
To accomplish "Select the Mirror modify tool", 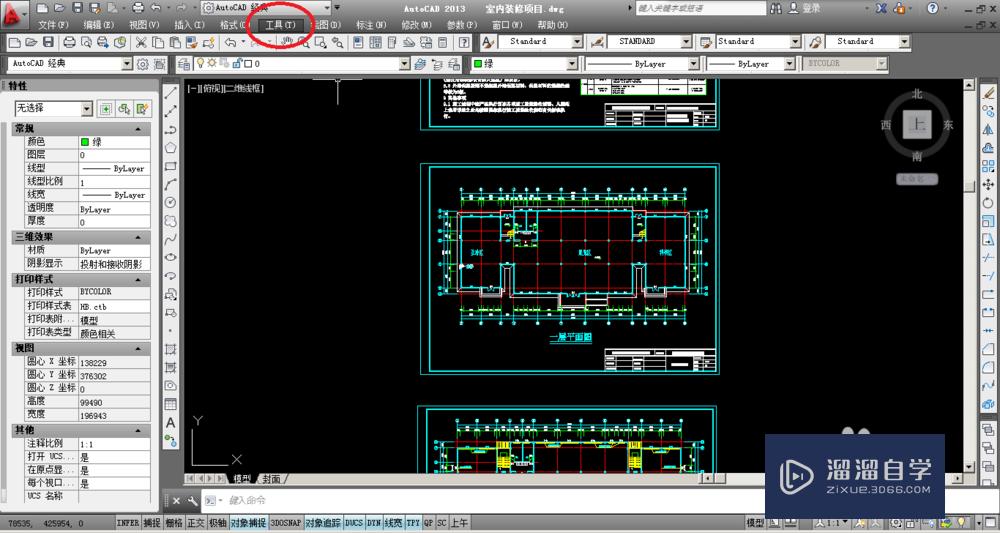I will point(988,129).
